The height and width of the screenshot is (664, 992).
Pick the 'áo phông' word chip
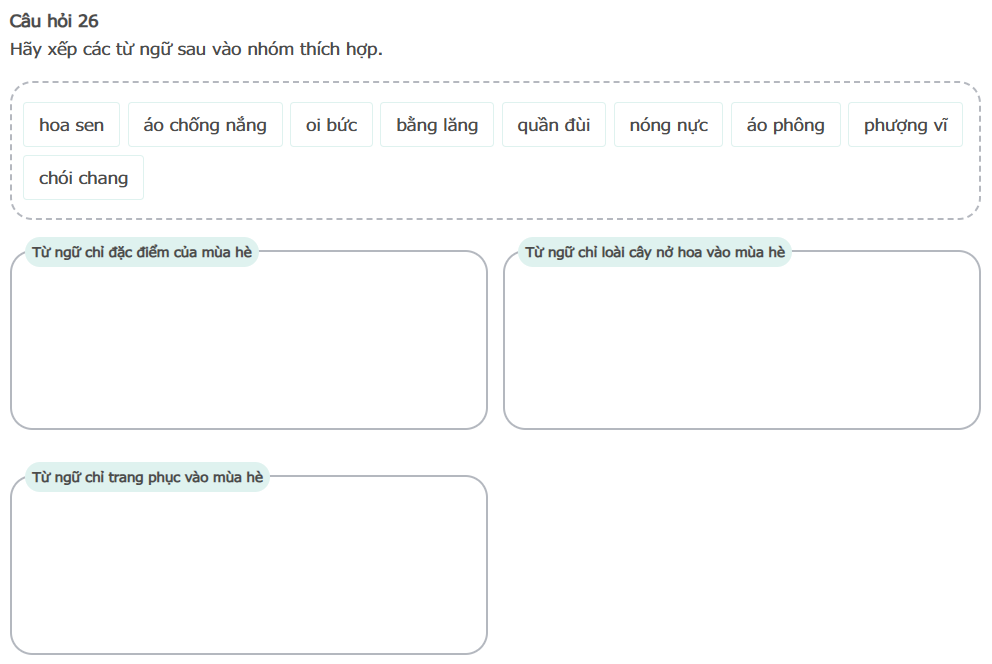785,125
